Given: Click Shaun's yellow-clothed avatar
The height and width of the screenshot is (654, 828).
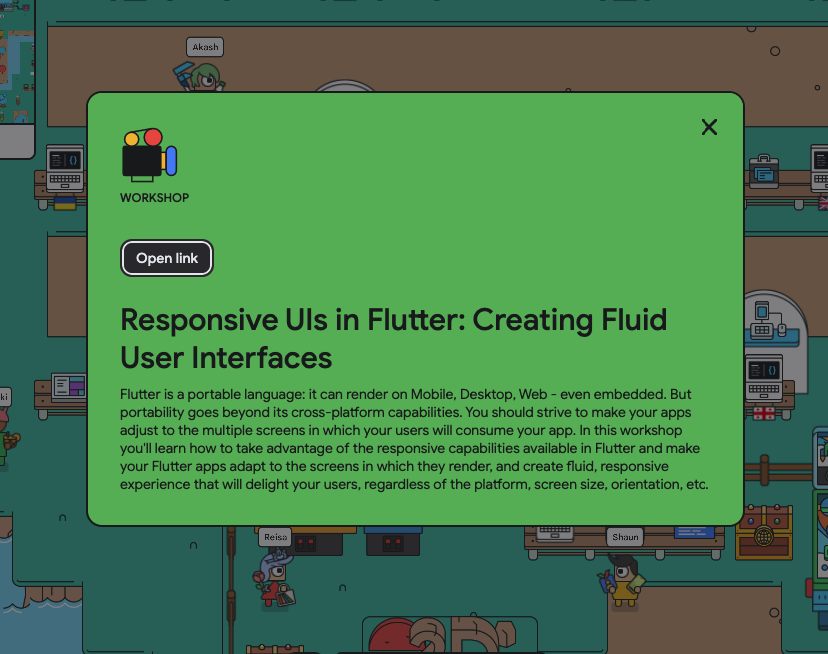Looking at the screenshot, I should 623,581.
